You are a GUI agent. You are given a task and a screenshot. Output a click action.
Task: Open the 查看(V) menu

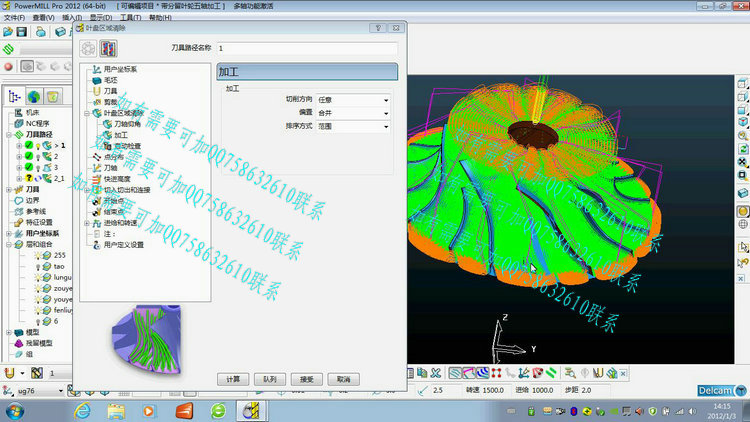(x=43, y=17)
